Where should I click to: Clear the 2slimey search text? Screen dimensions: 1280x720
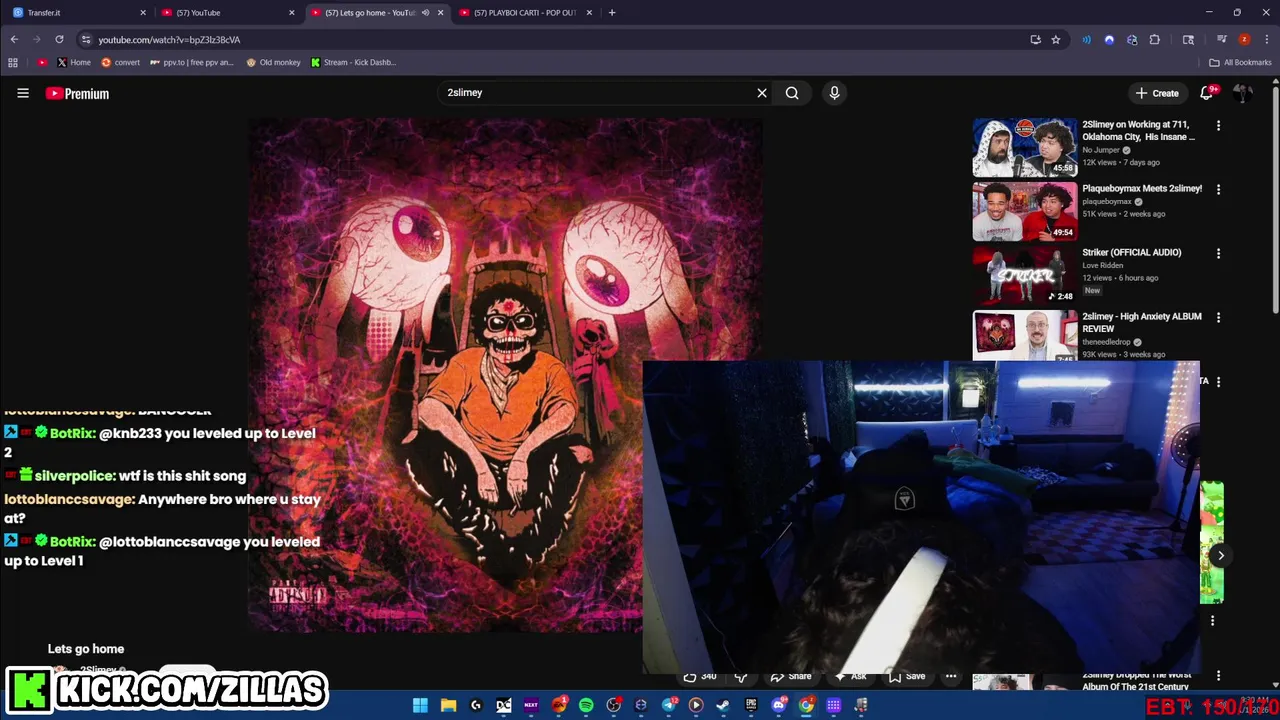[762, 93]
